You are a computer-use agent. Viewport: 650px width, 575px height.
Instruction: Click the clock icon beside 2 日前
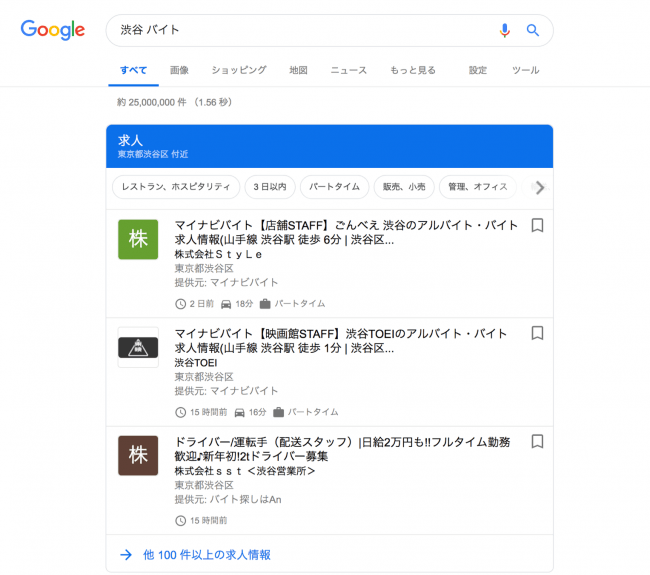click(180, 304)
